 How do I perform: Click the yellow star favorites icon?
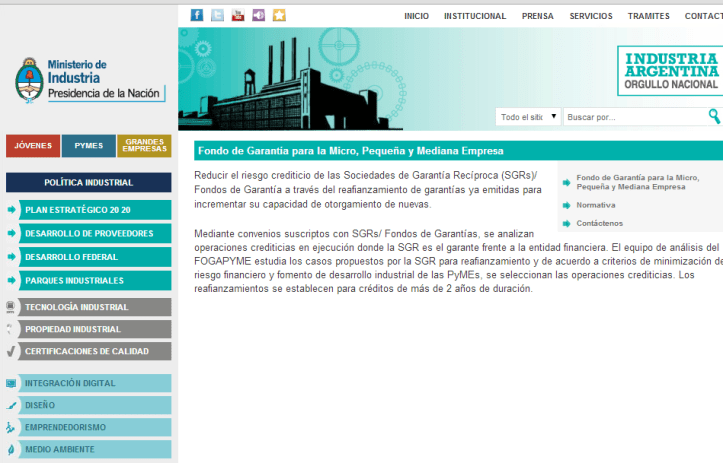point(279,15)
